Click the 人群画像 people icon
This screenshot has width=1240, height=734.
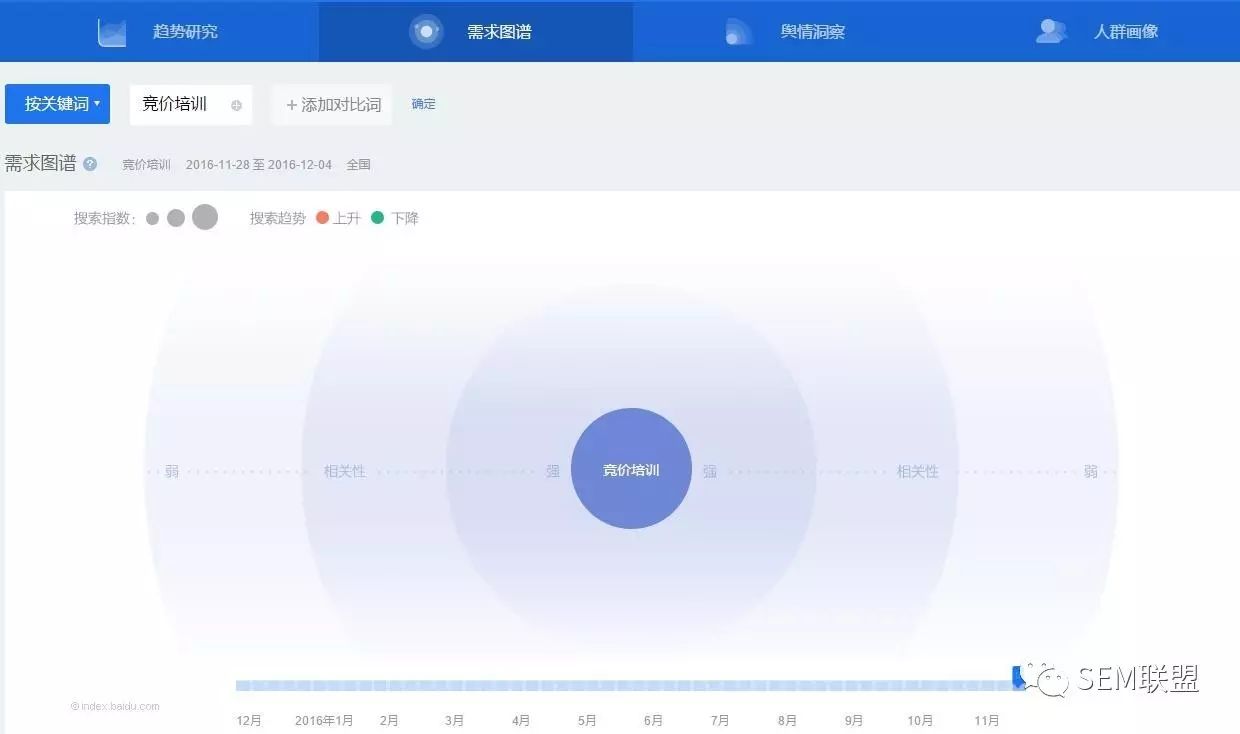pos(1051,32)
